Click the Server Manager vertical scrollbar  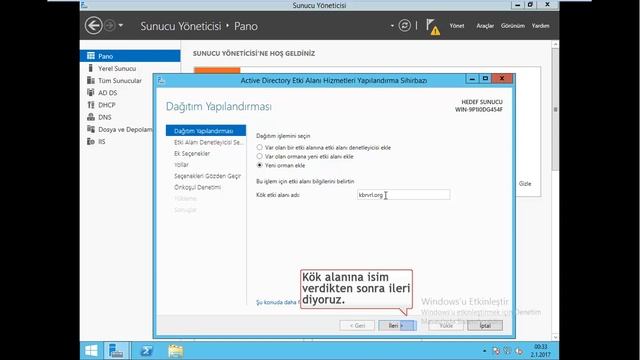coord(555,109)
